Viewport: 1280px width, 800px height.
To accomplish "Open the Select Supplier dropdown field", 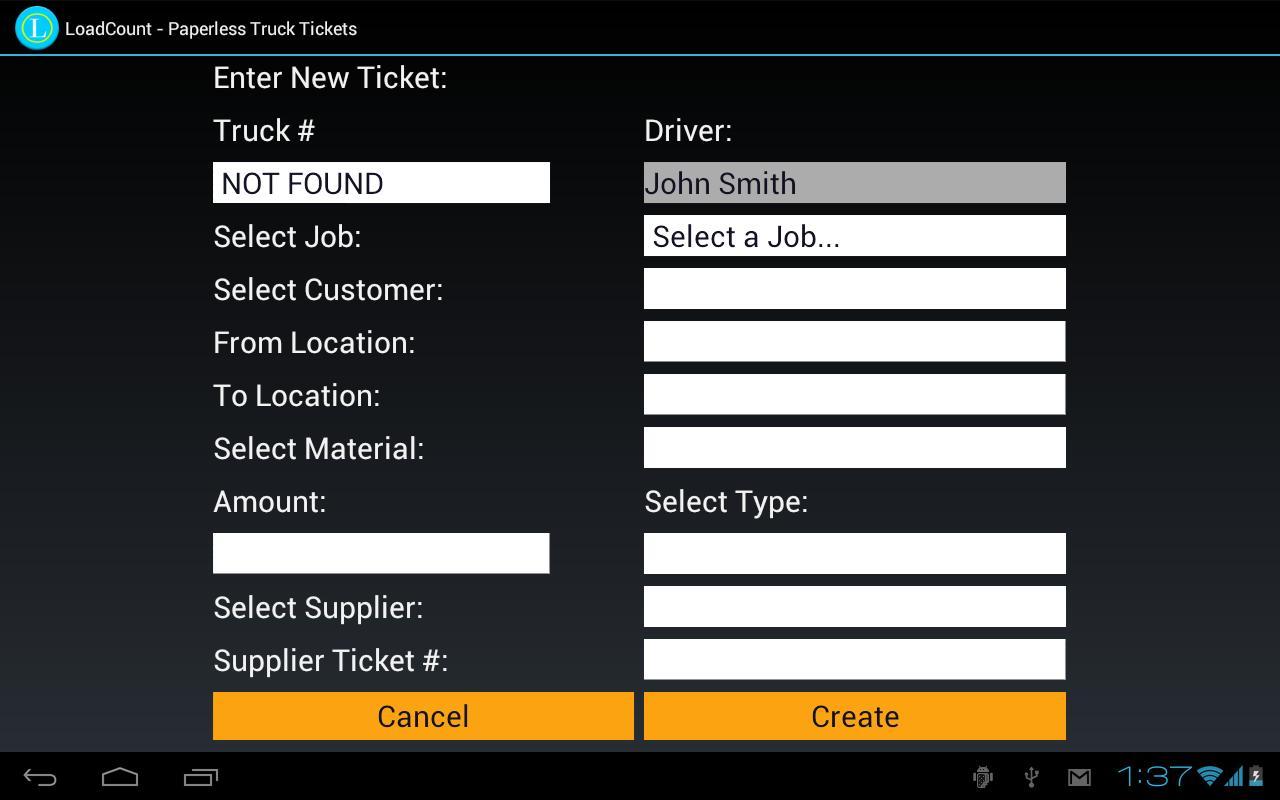I will 855,606.
